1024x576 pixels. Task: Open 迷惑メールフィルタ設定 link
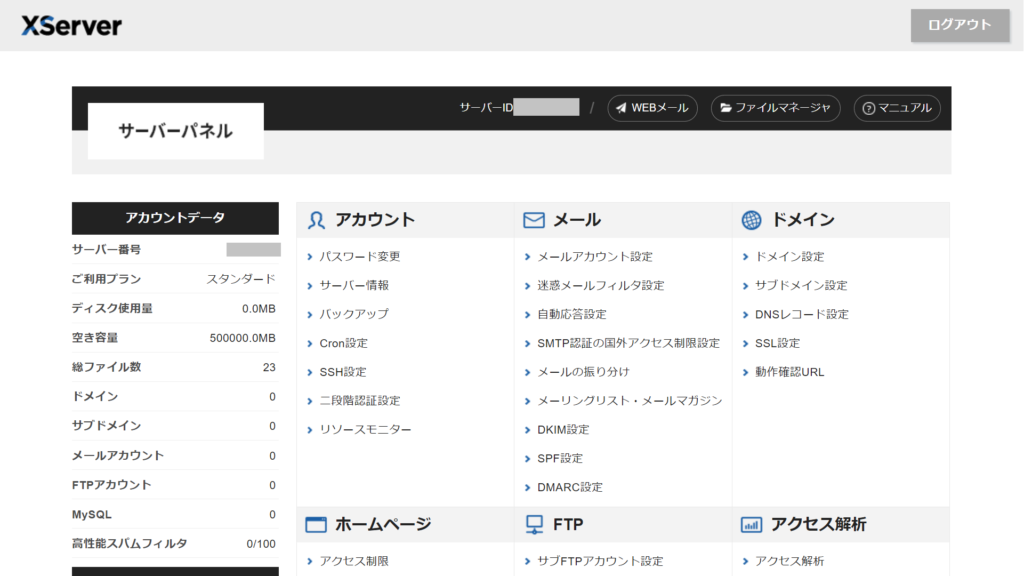pos(600,285)
